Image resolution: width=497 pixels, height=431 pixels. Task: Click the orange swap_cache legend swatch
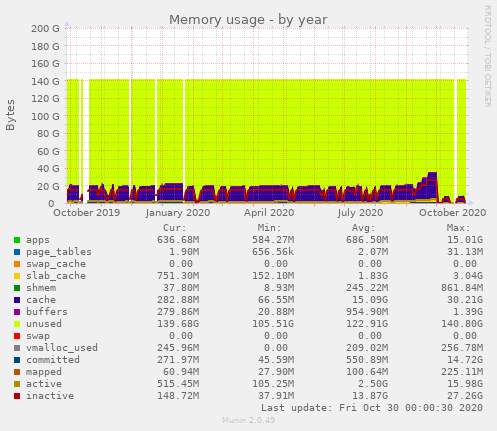[x=17, y=264]
